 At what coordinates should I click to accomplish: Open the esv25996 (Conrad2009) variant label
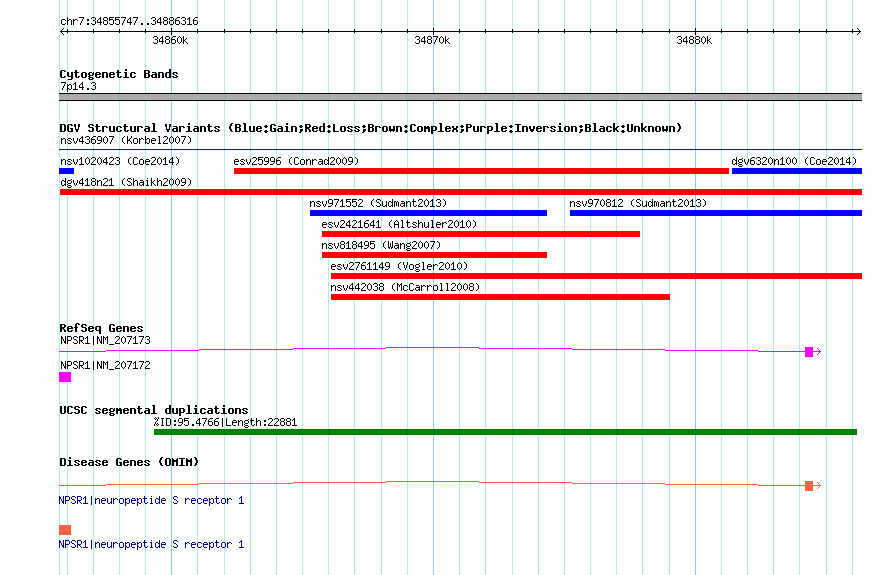[x=296, y=161]
